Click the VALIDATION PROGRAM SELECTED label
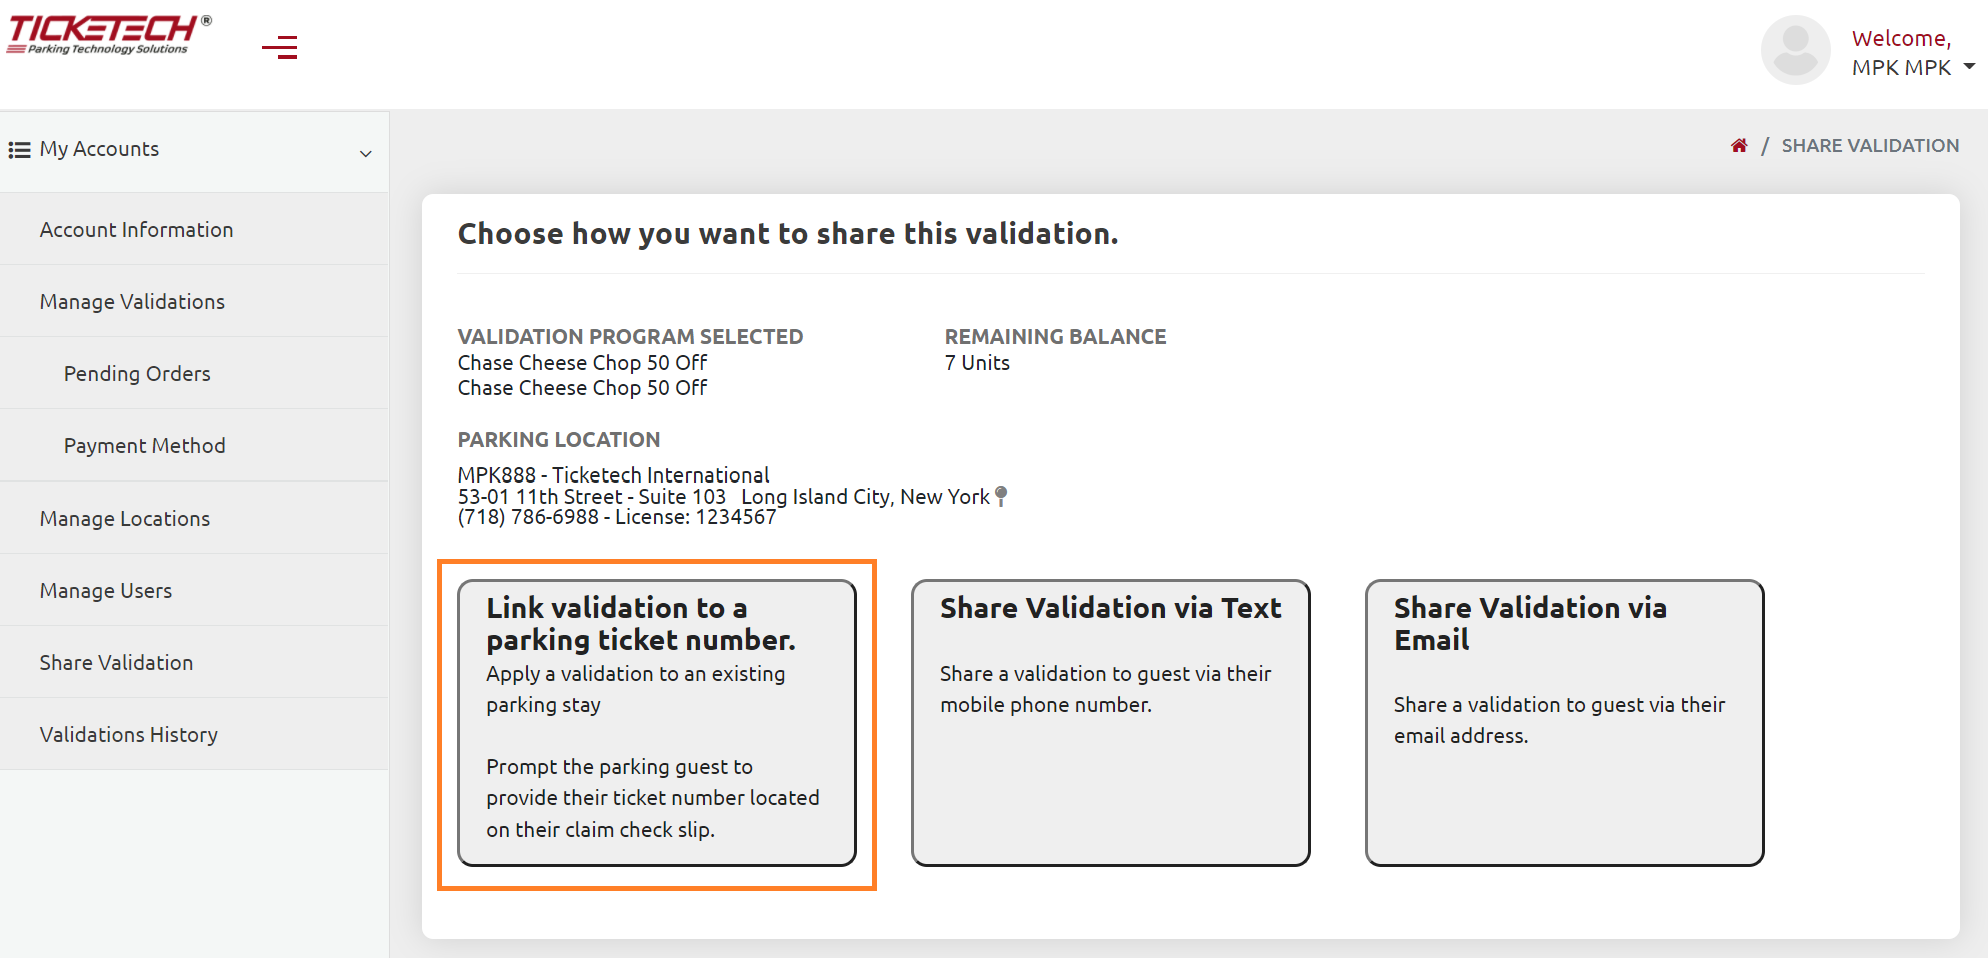Image resolution: width=1988 pixels, height=958 pixels. 630,337
